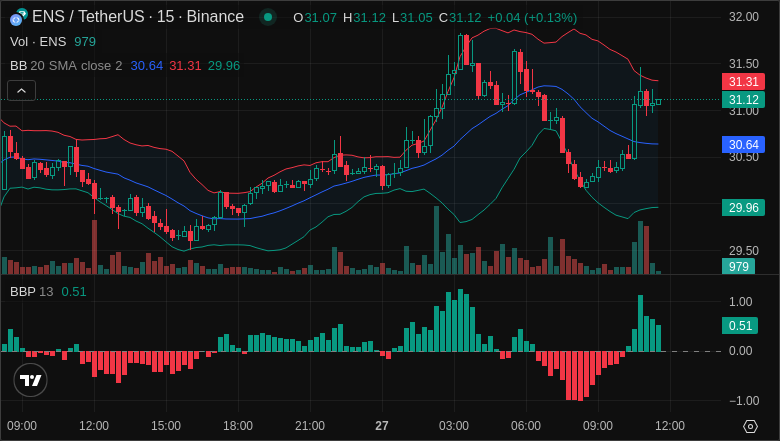Viewport: 780px width, 441px height.
Task: Click the green 29.96 lower band legend value
Action: coord(224,66)
